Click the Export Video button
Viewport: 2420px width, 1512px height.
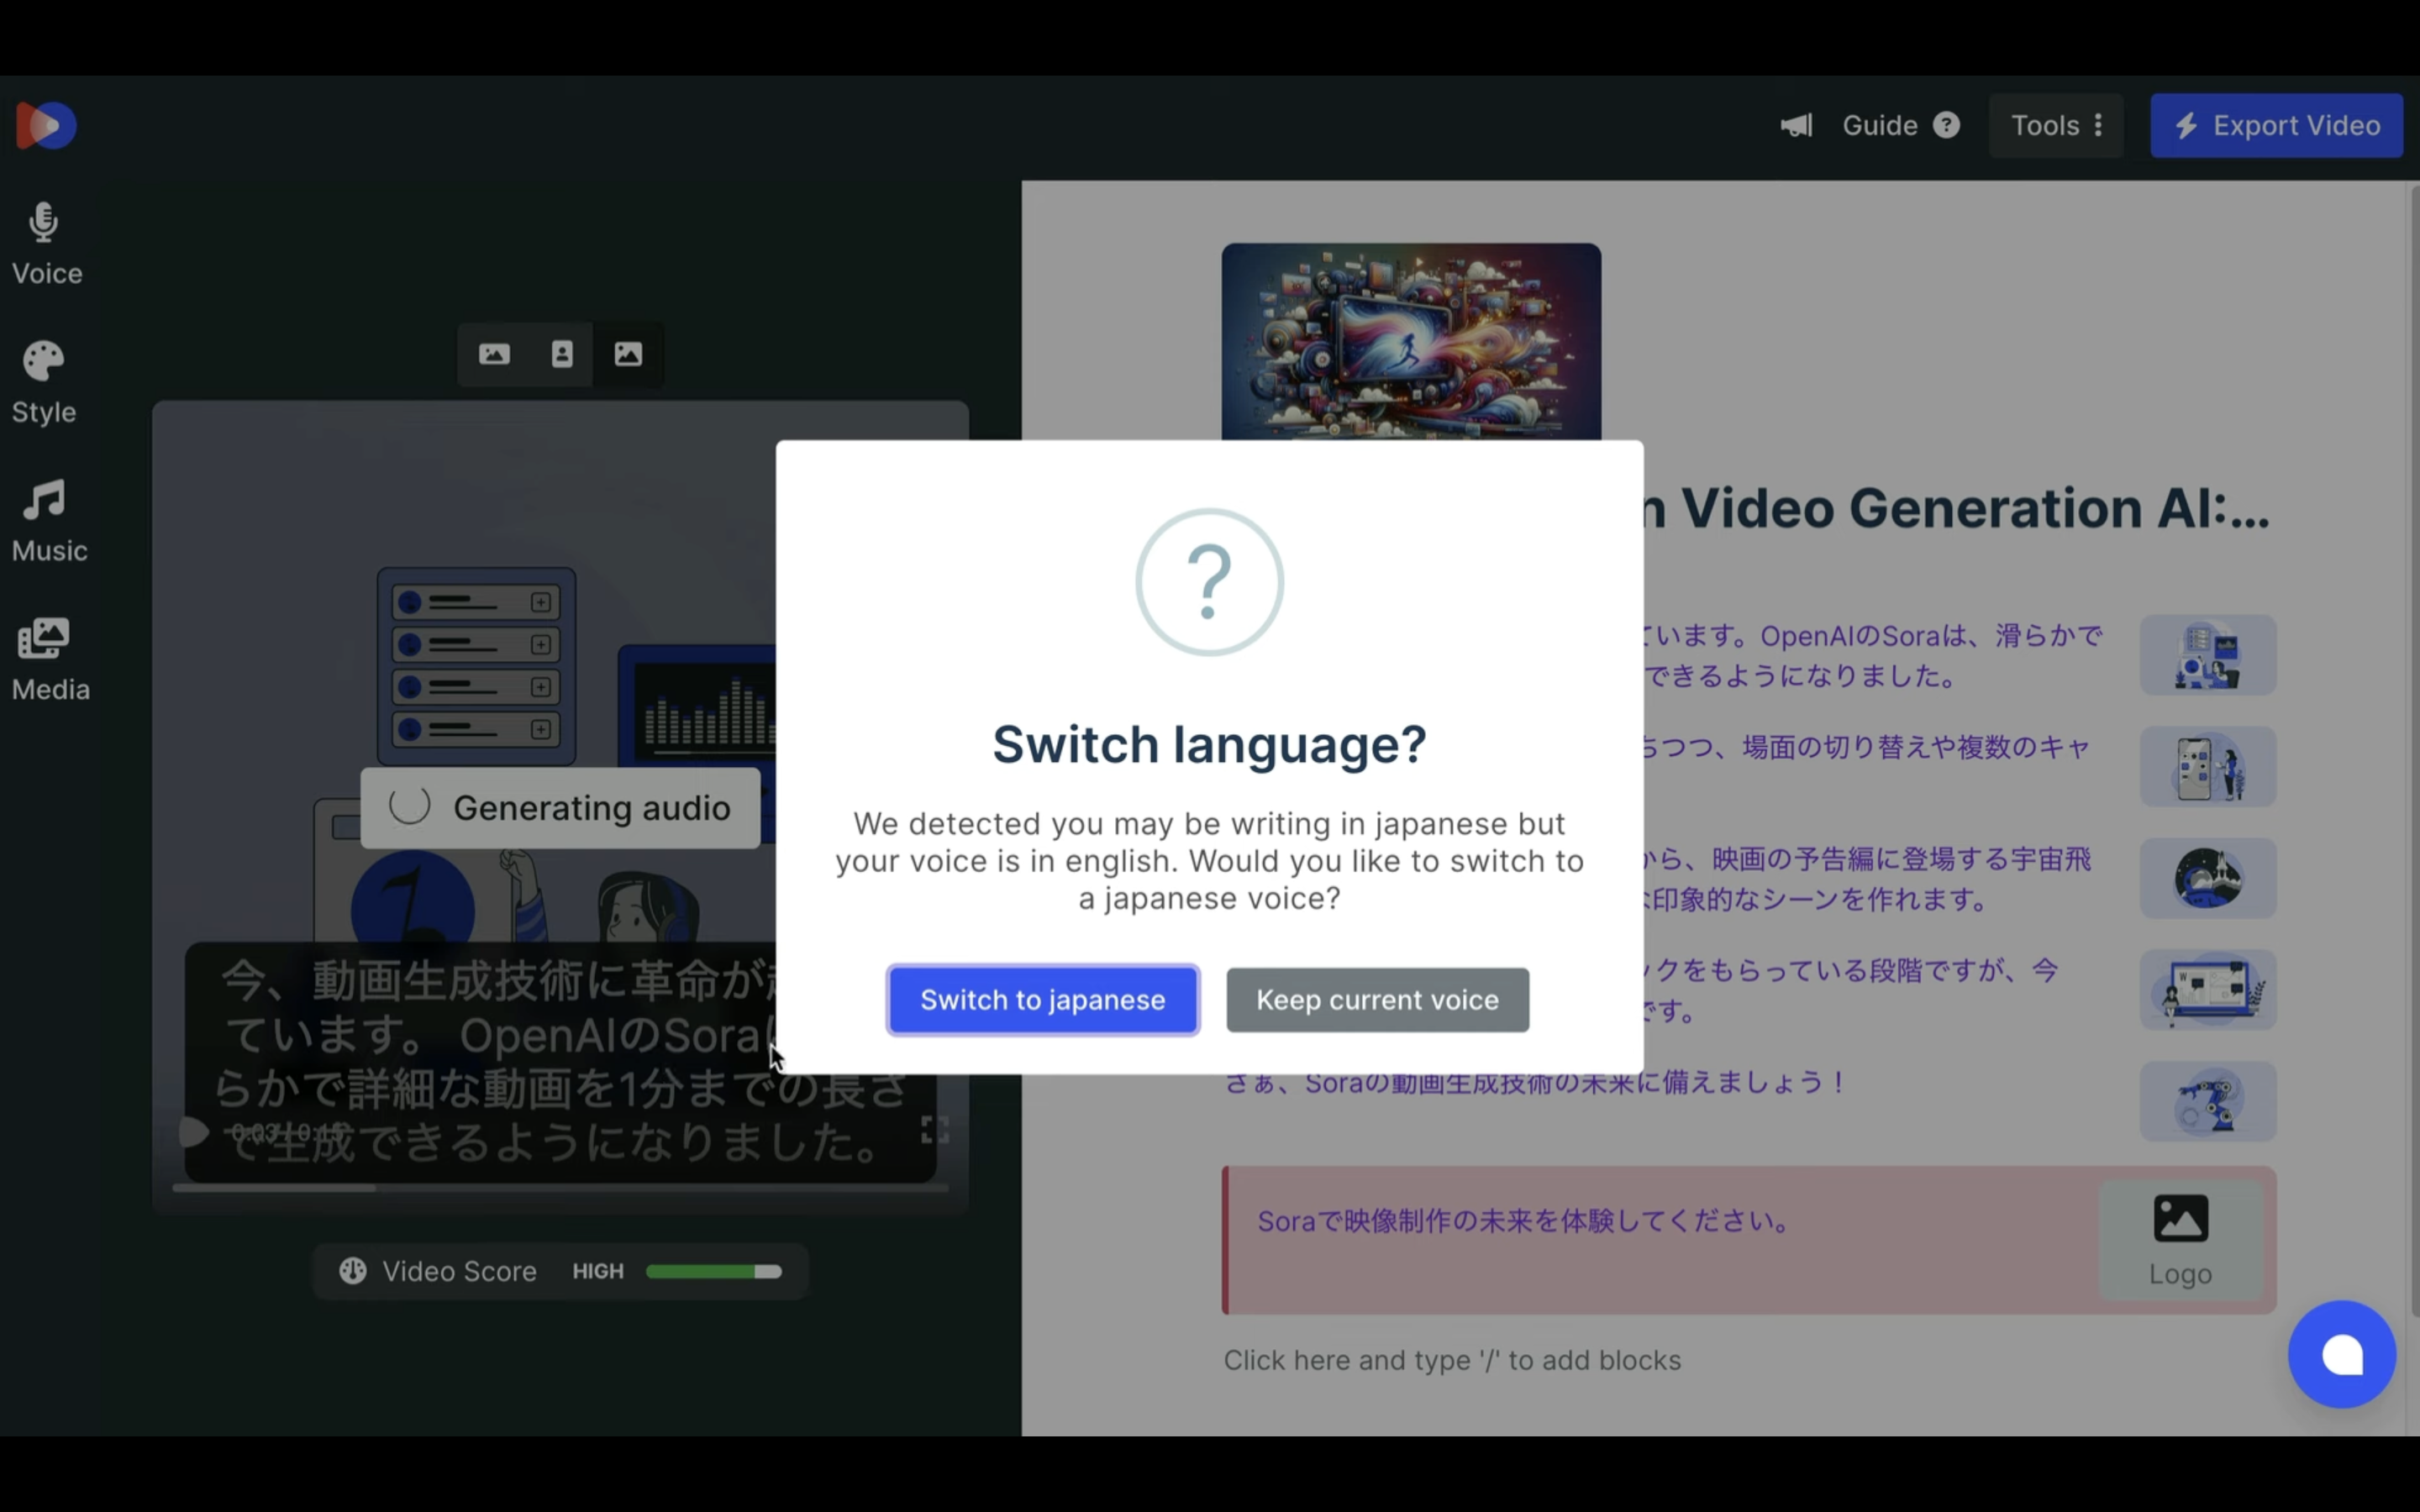tap(2276, 126)
